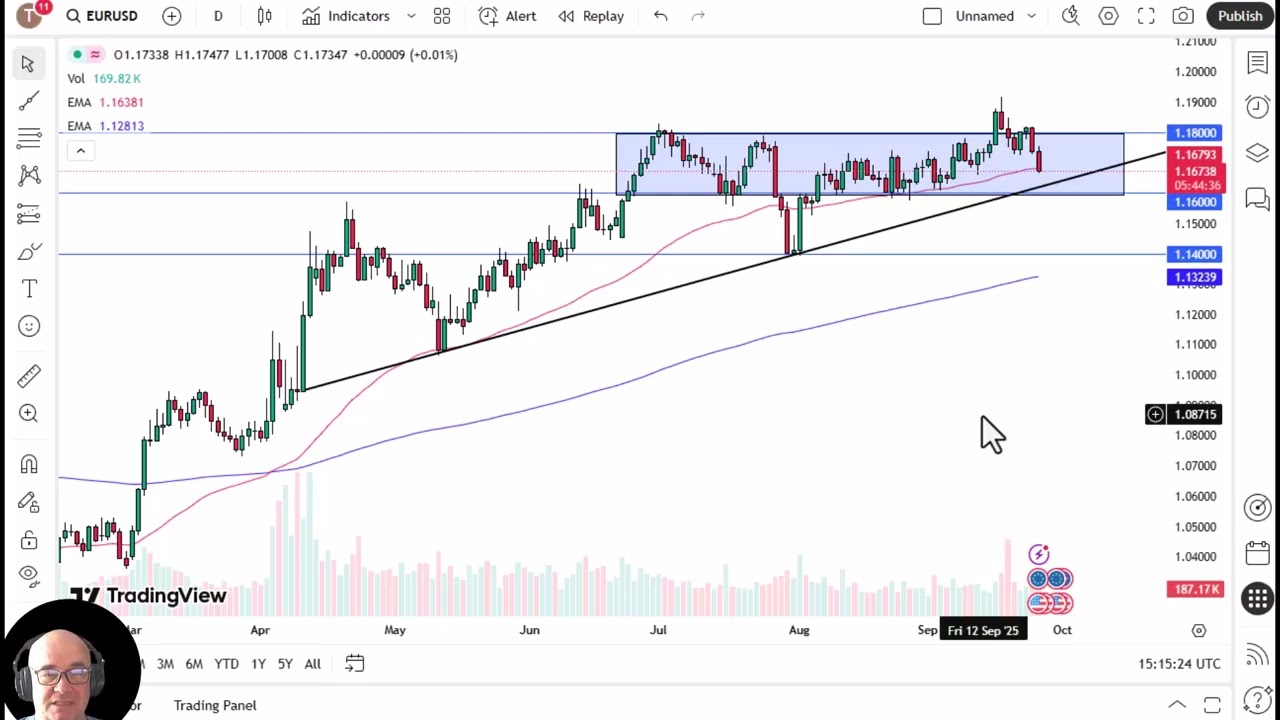Open the Trading Panel tab

click(214, 705)
